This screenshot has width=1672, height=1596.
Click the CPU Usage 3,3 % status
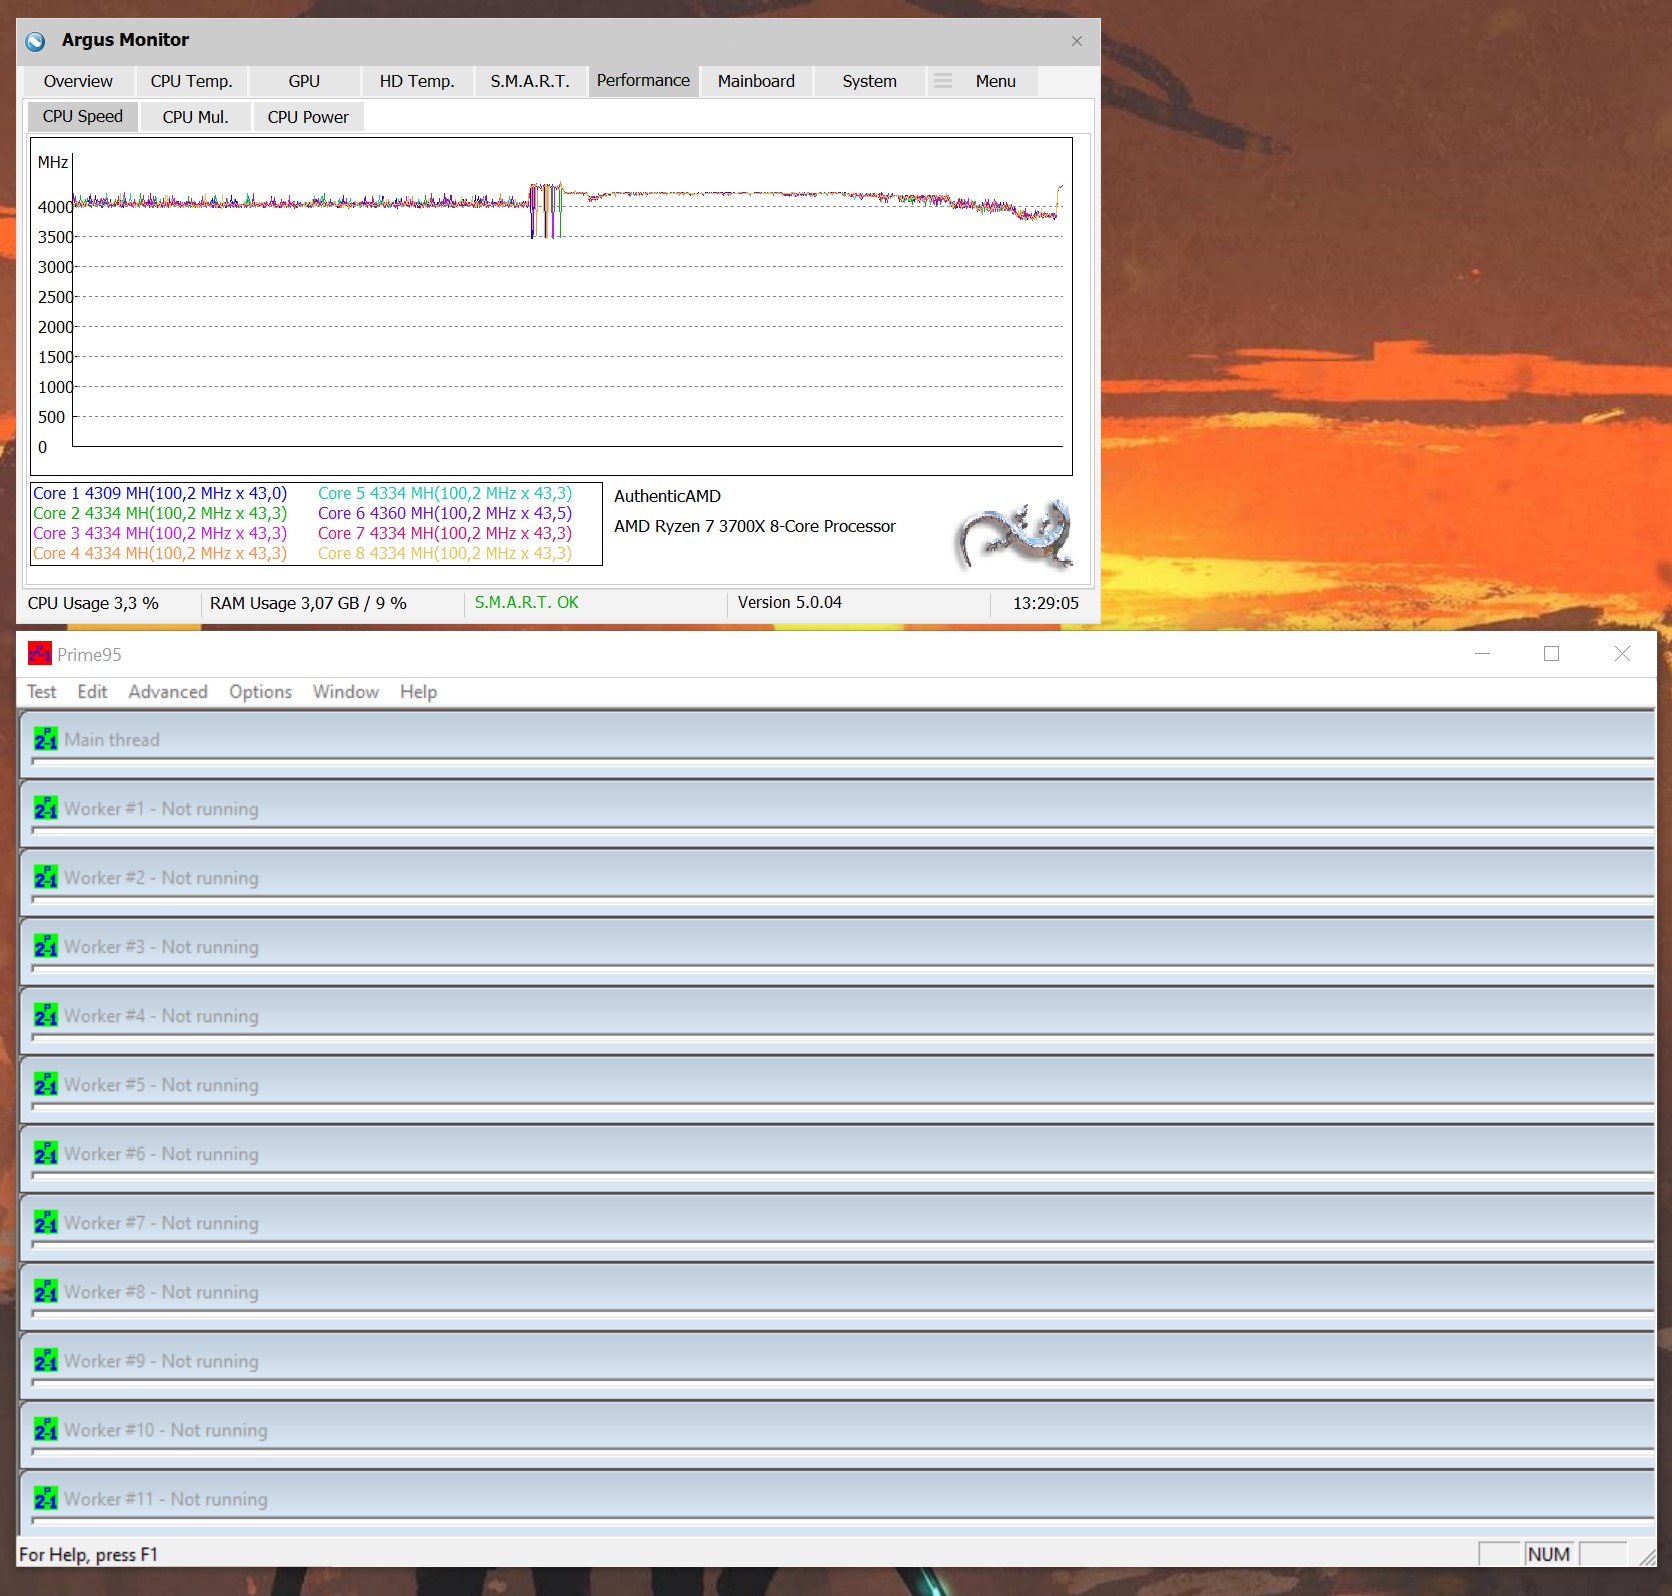[x=93, y=603]
